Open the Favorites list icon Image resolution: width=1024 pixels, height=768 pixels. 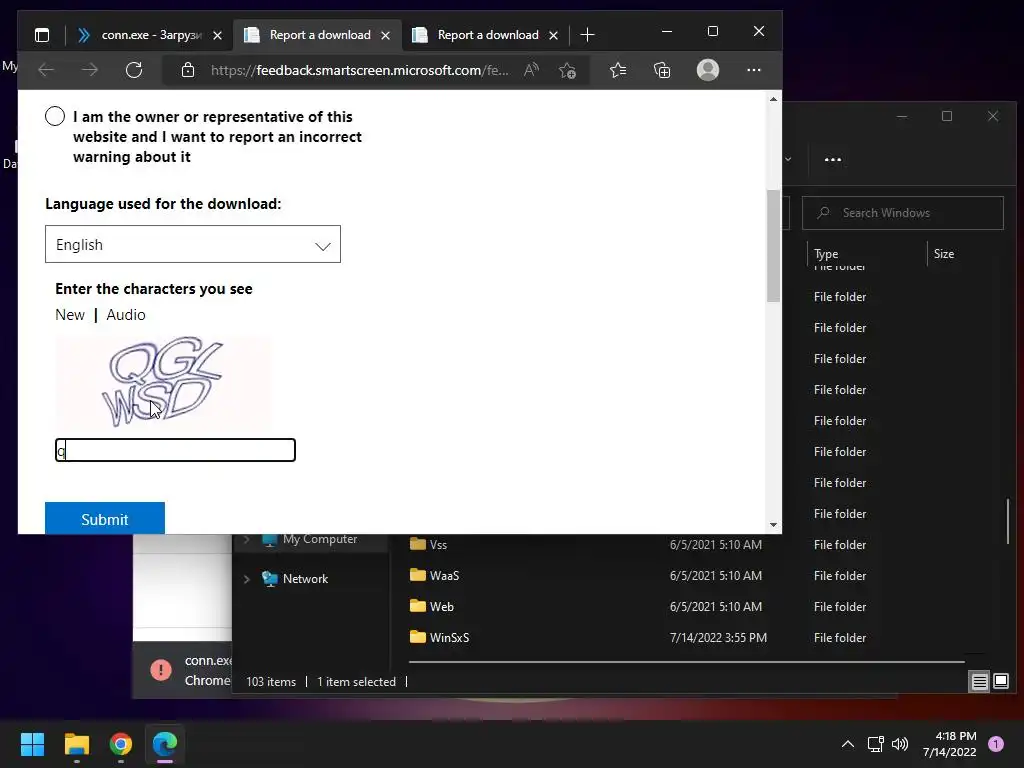click(x=618, y=70)
